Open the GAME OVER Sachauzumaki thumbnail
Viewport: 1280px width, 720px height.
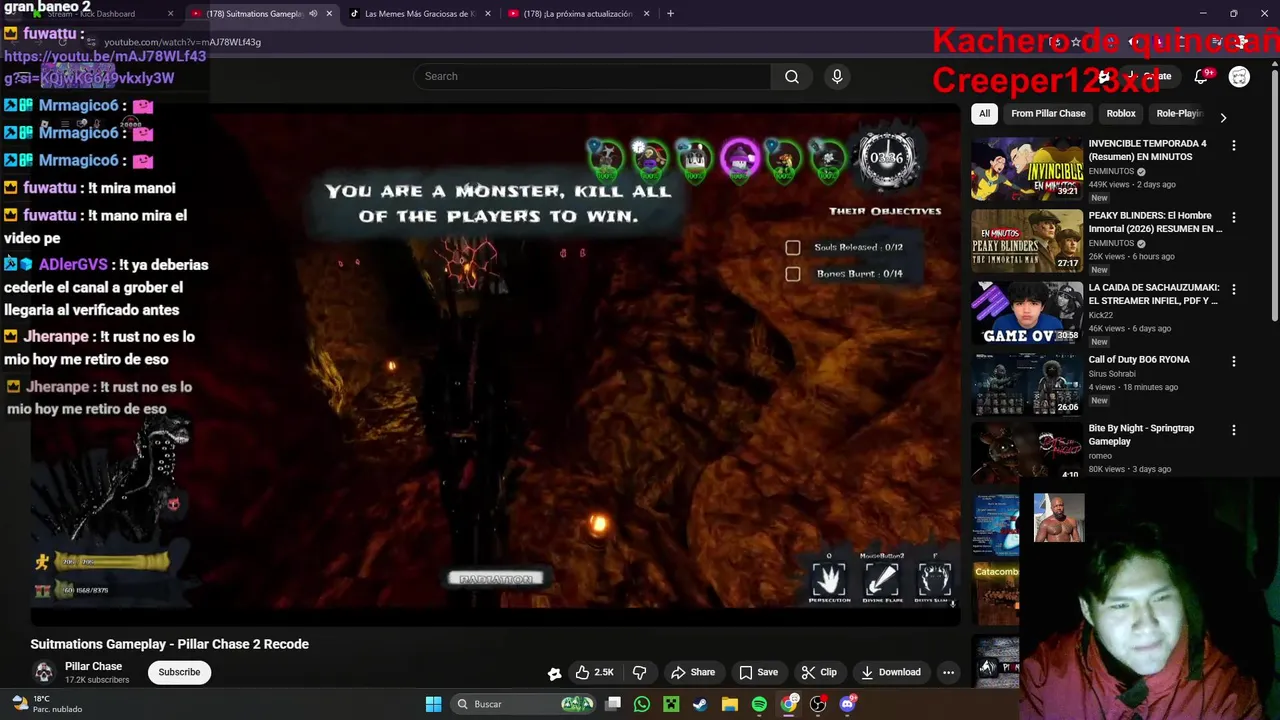tap(1026, 312)
